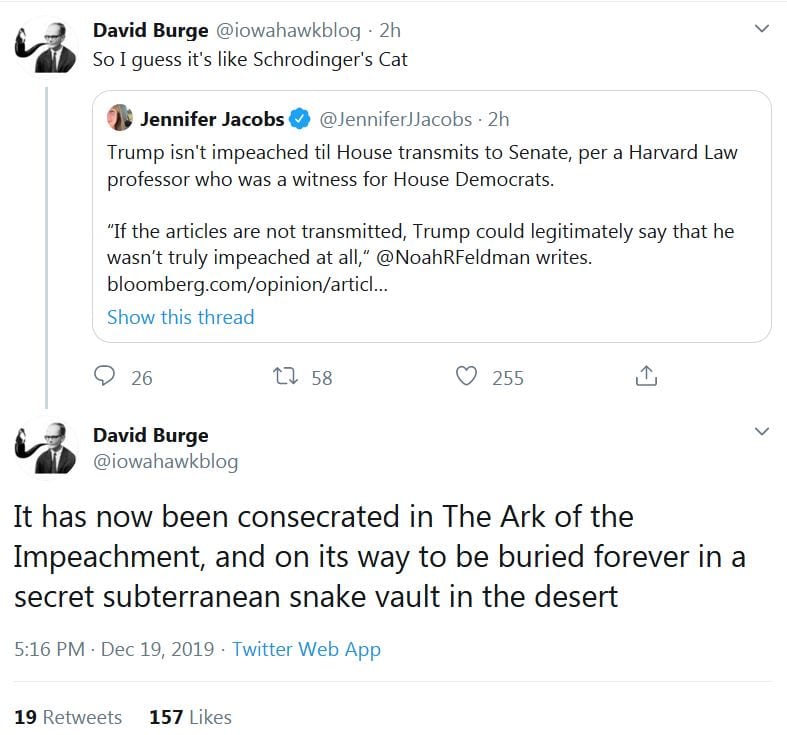View the 157 Likes list
This screenshot has width=787, height=735.
(190, 717)
